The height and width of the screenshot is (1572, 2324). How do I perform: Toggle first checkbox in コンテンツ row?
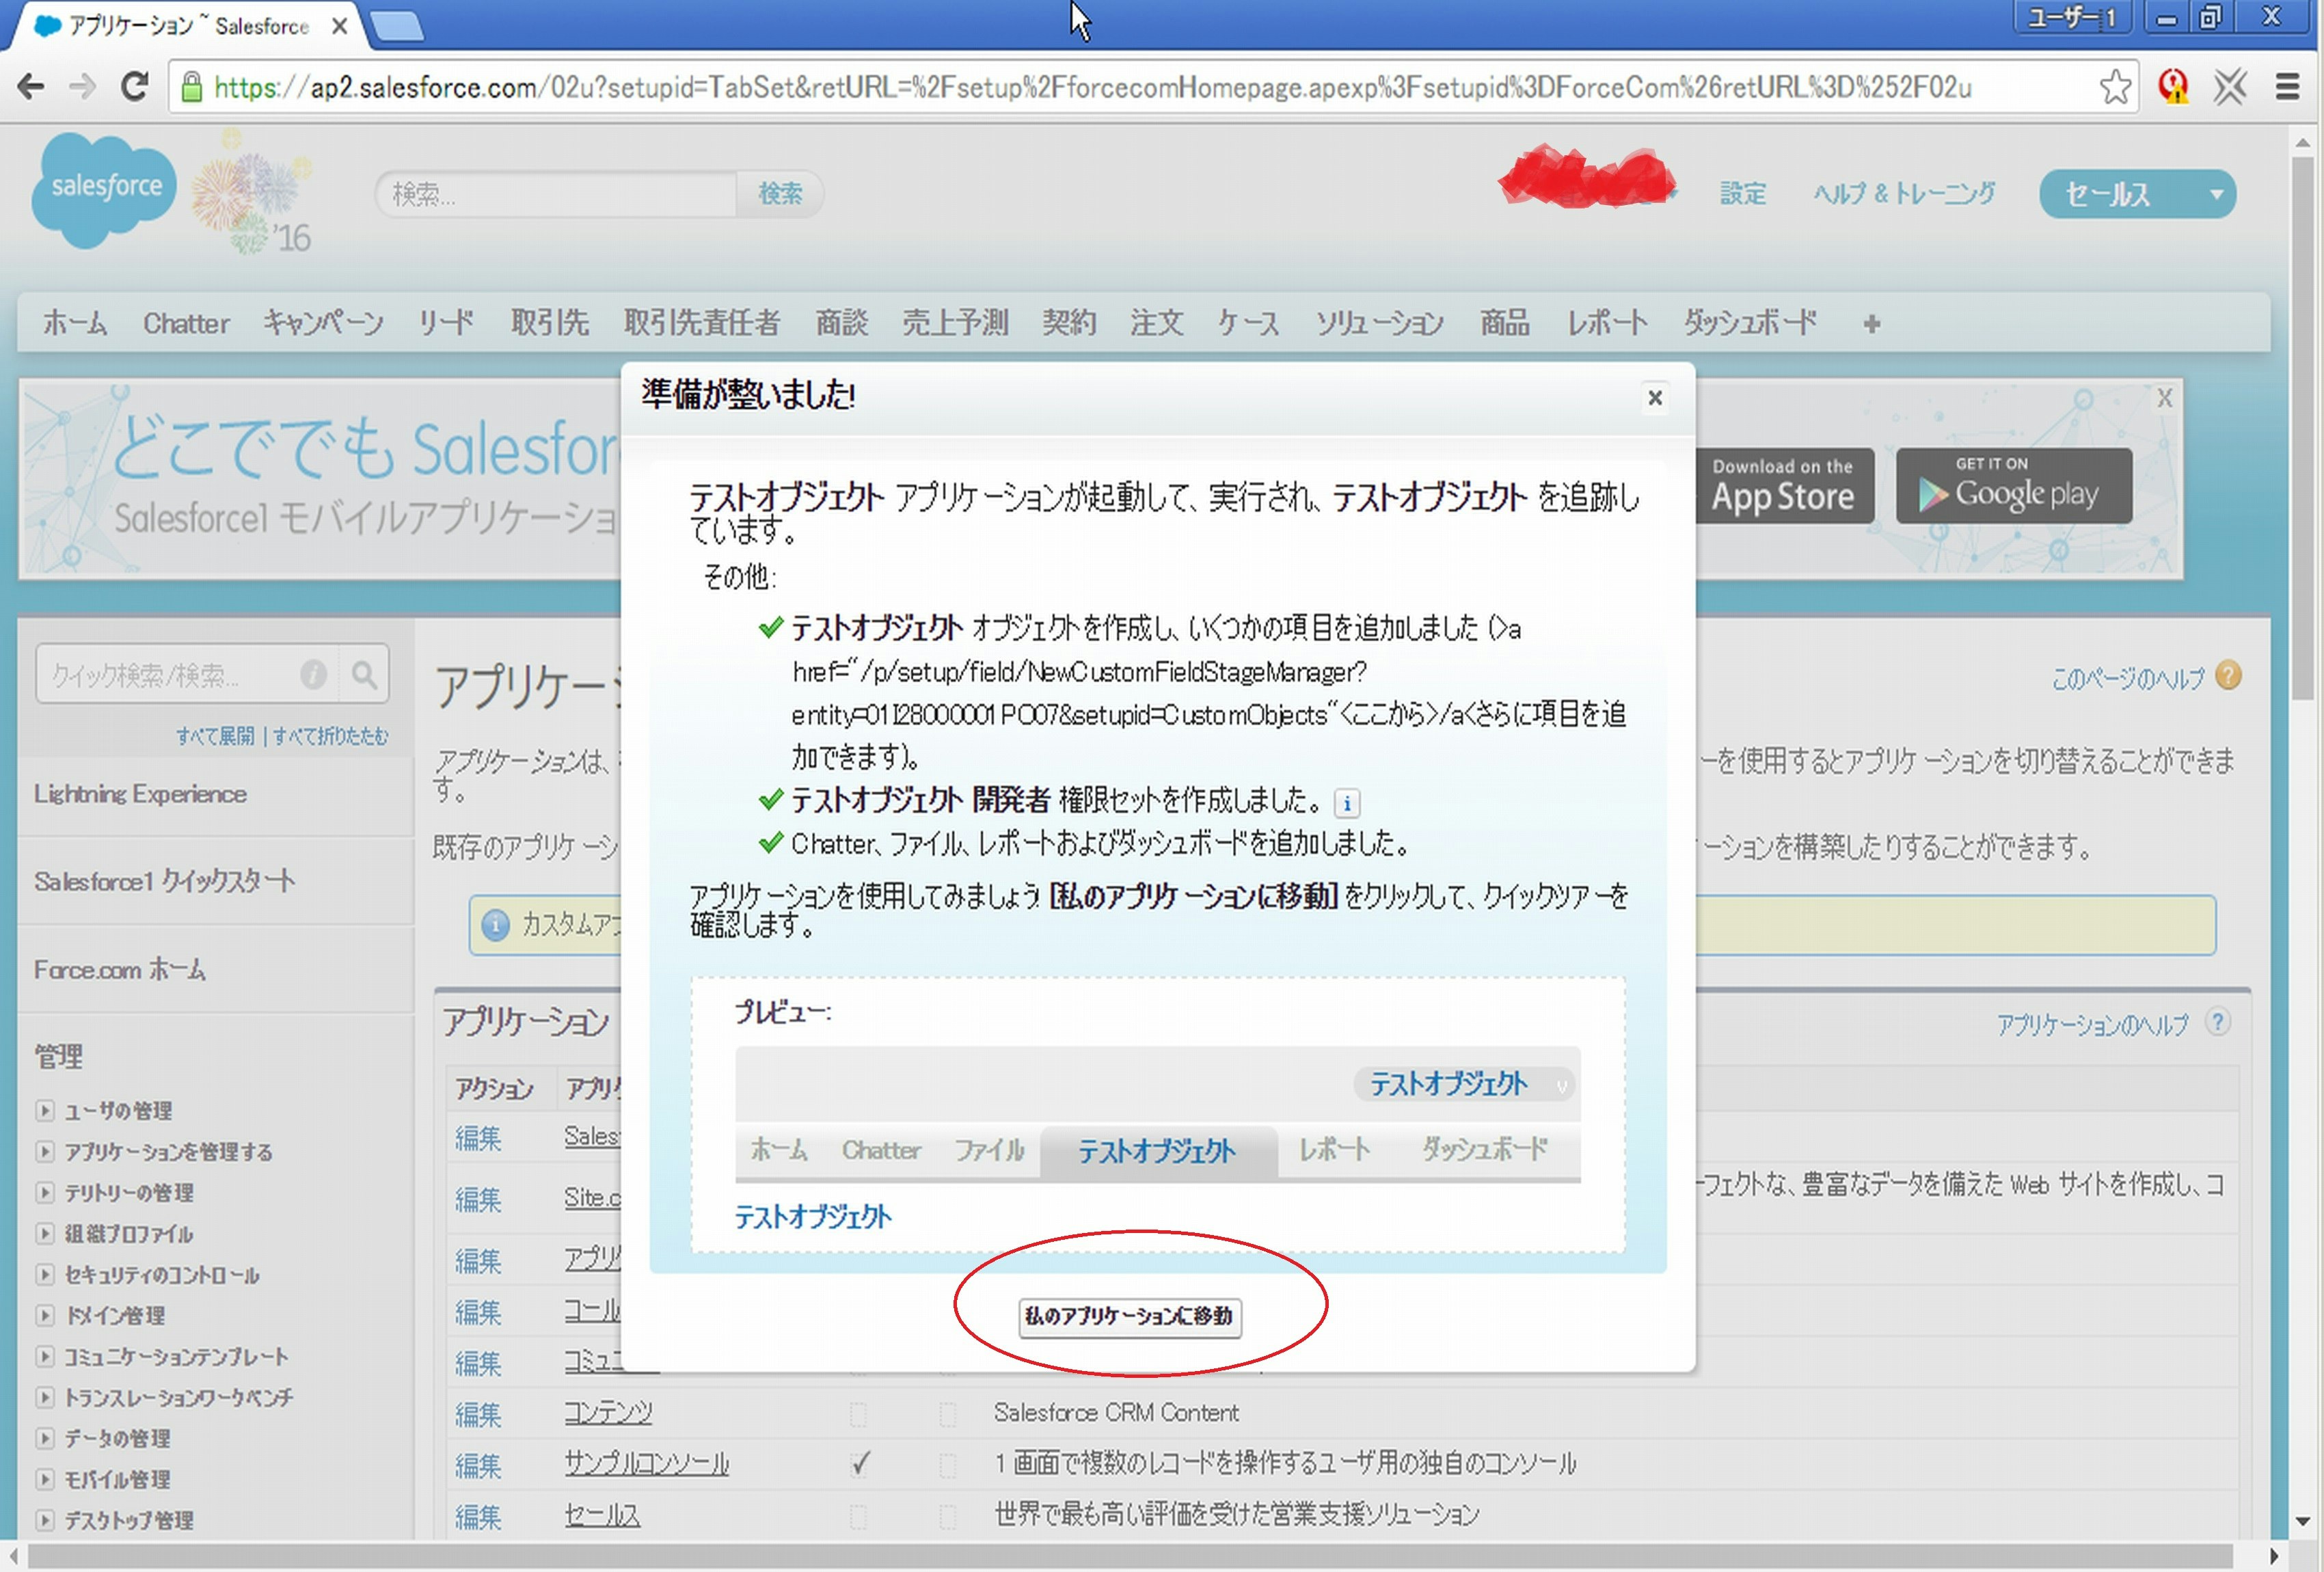point(859,1413)
